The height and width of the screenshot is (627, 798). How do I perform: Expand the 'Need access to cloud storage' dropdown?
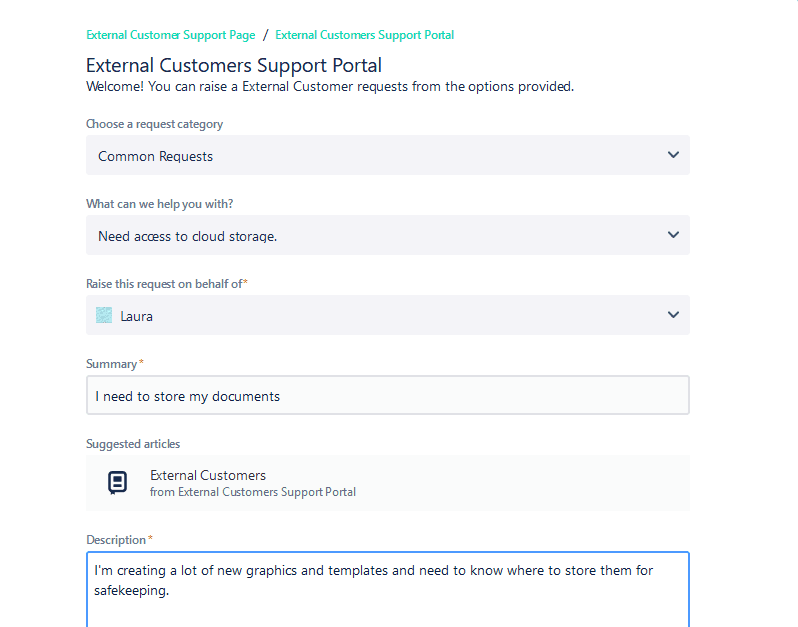click(387, 235)
